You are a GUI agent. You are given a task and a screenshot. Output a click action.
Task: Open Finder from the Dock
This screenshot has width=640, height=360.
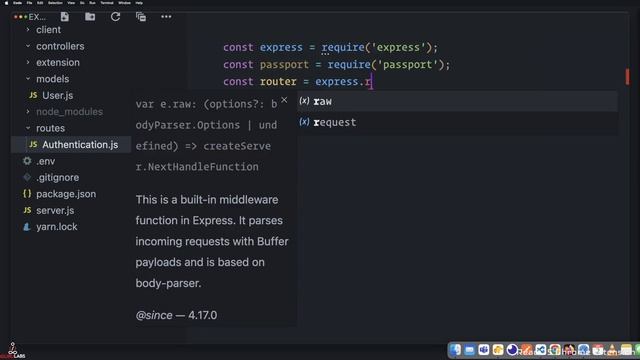point(455,350)
